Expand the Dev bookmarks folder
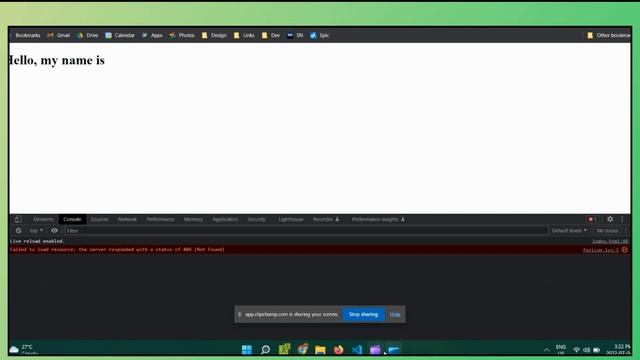This screenshot has width=640, height=360. click(271, 36)
